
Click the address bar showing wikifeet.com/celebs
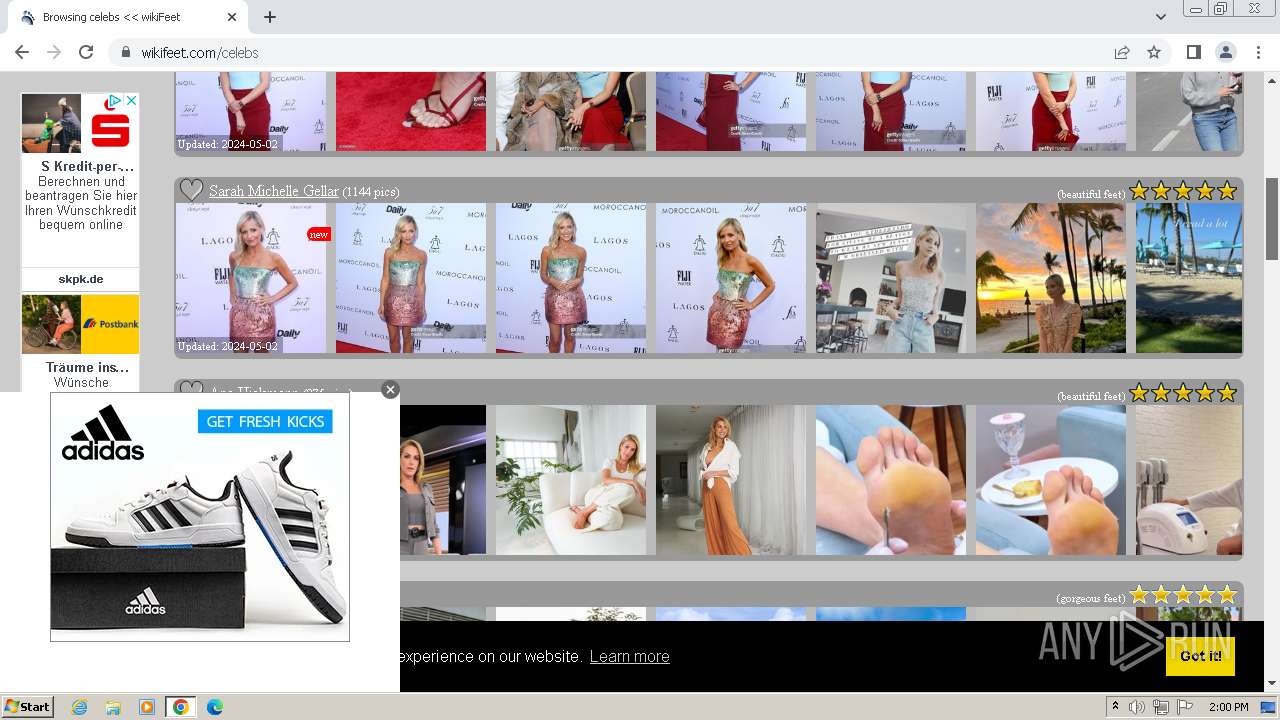pos(610,52)
